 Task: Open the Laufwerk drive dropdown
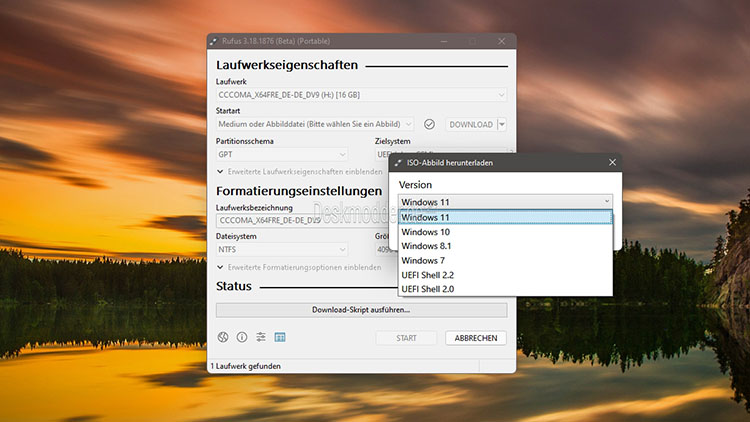click(x=361, y=95)
